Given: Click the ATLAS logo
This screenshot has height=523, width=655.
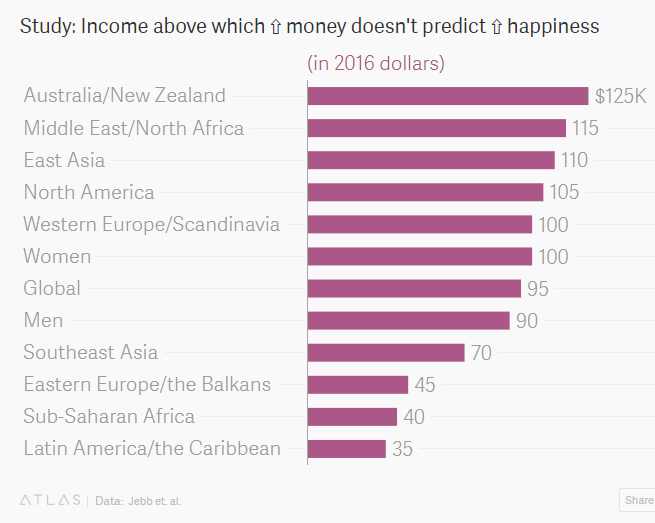Looking at the screenshot, I should tap(52, 500).
